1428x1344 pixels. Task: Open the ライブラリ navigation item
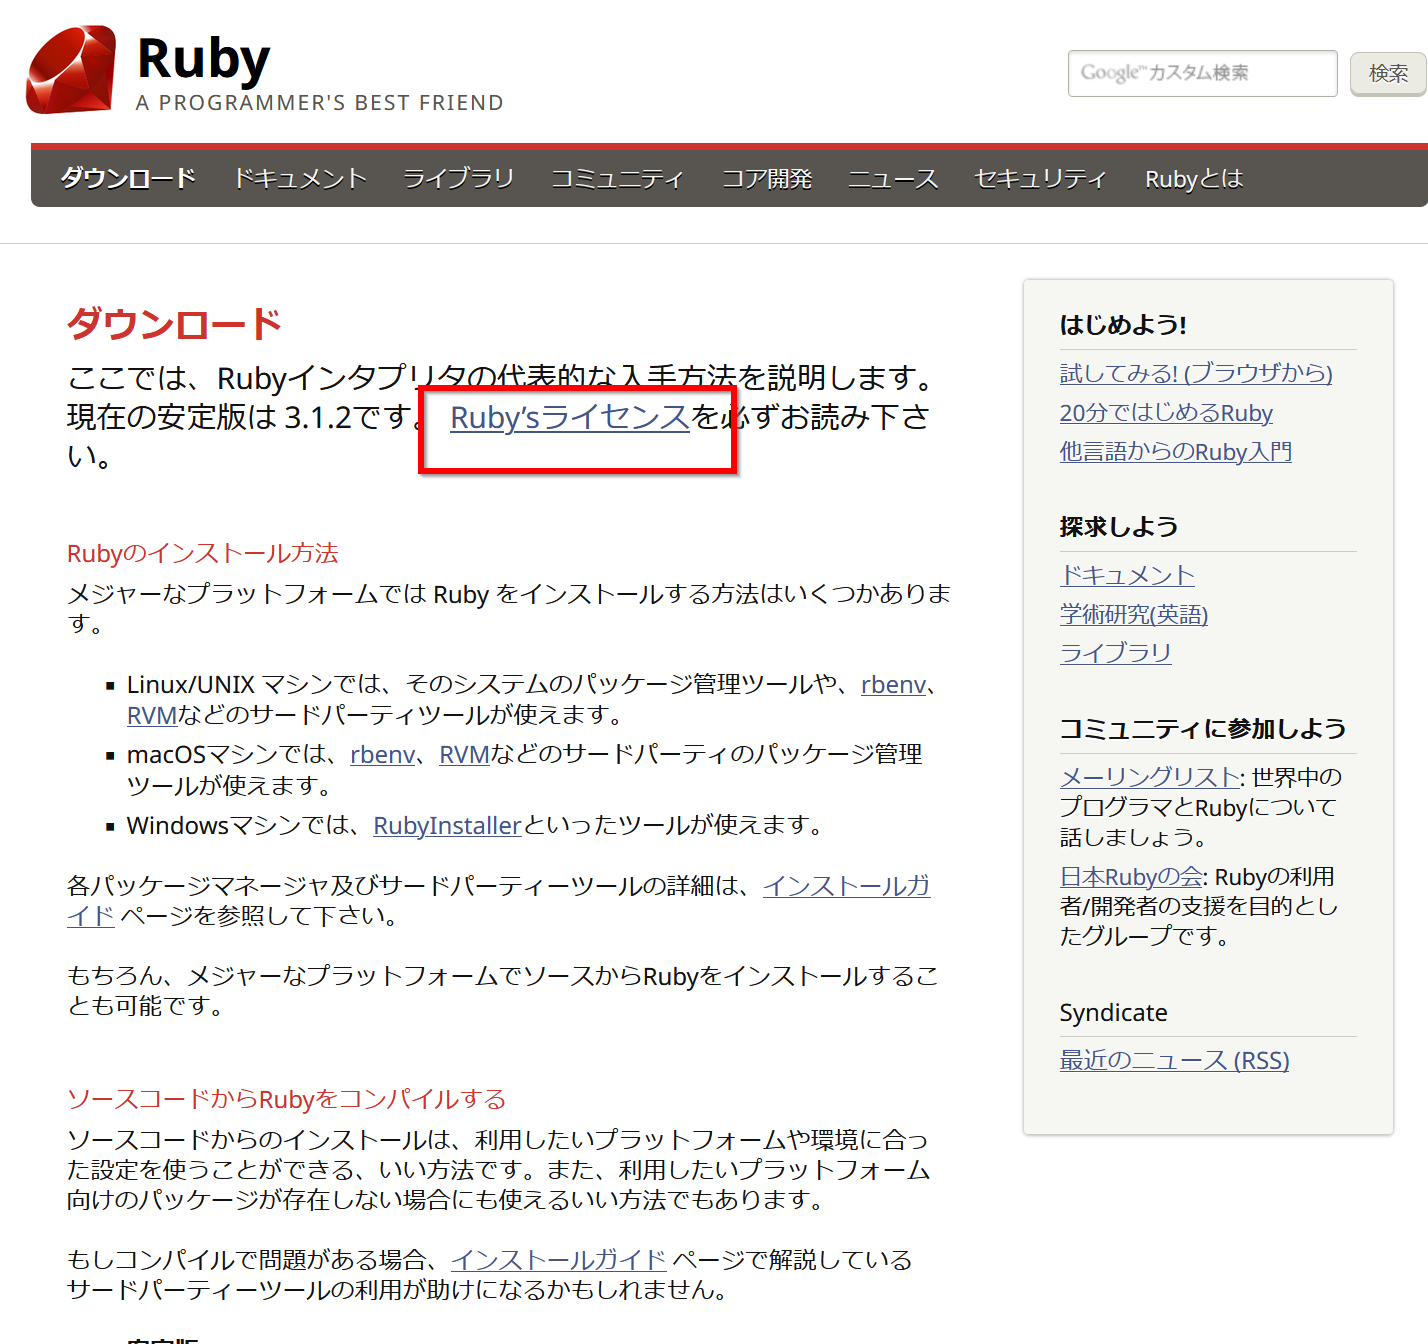point(458,178)
